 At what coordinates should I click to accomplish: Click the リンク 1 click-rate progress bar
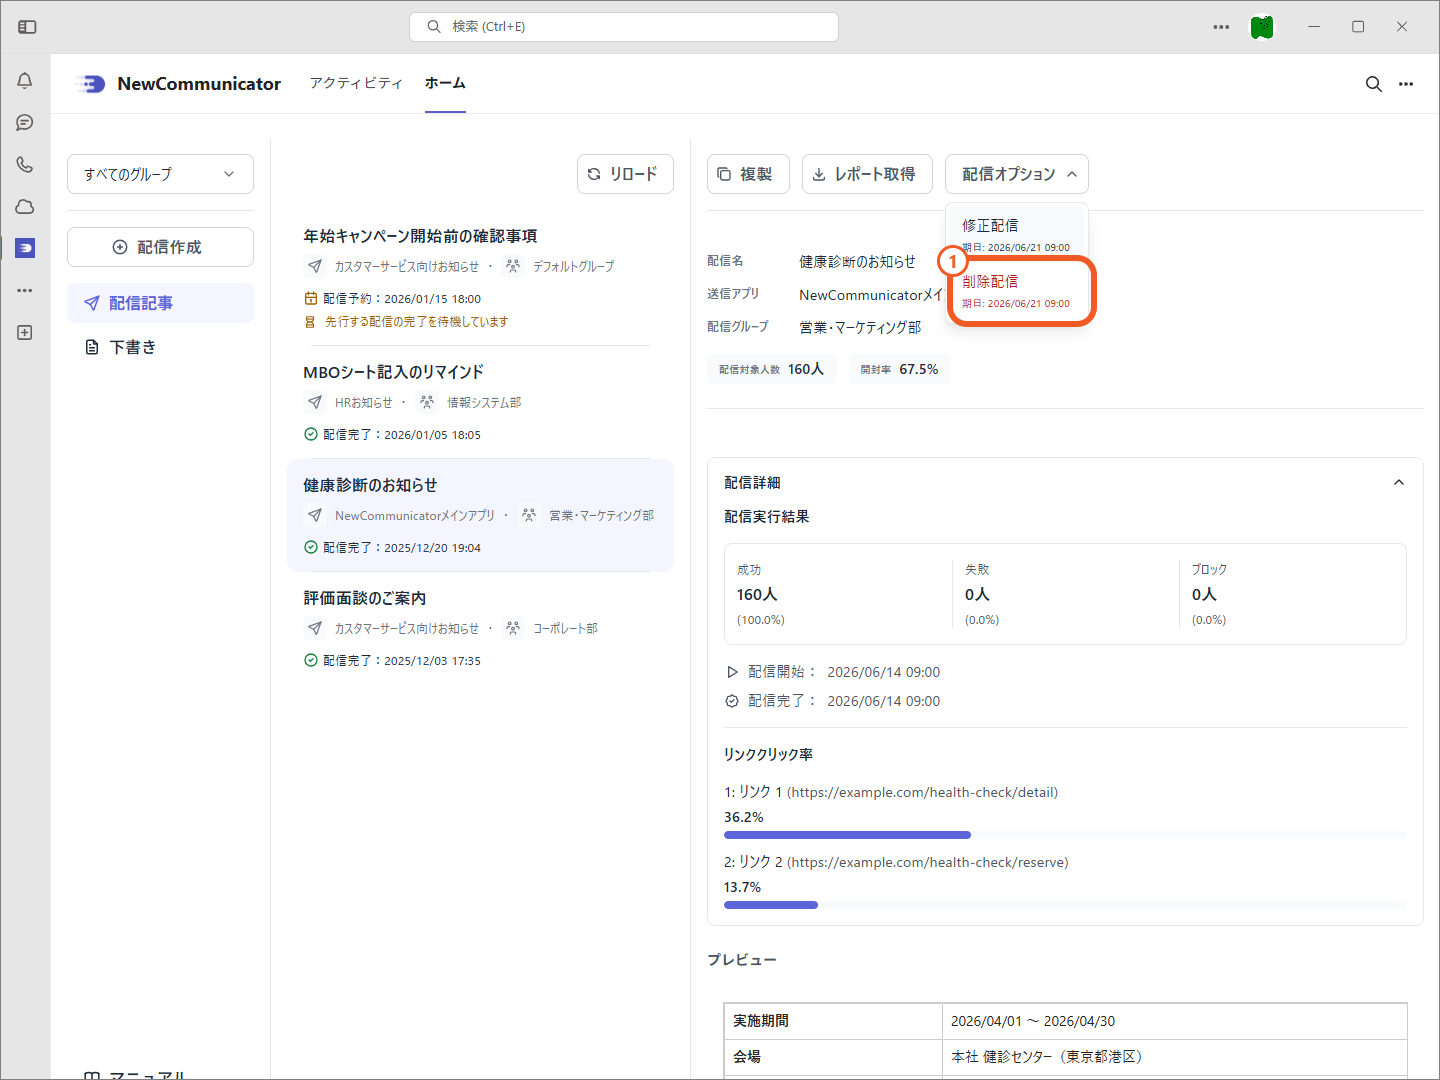(x=1065, y=835)
